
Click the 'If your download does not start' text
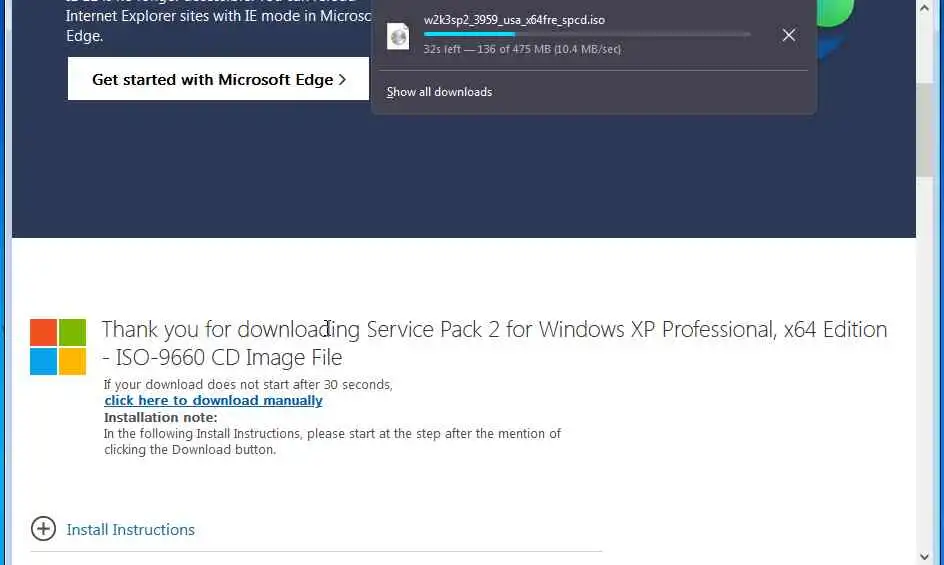pos(248,384)
